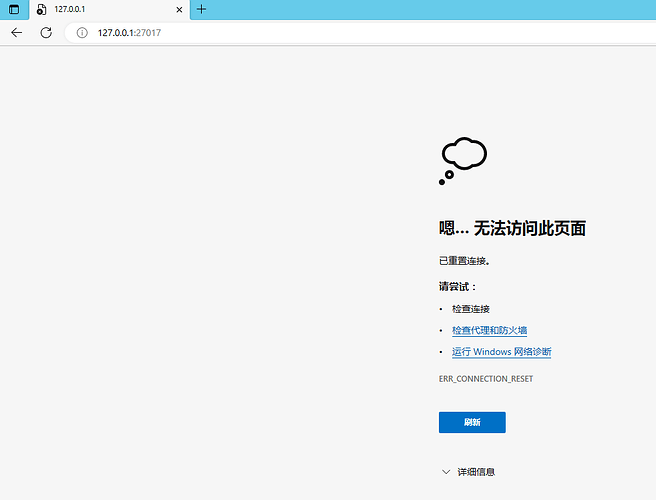656x500 pixels.
Task: Click the 请尝试 label
Action: click(458, 286)
